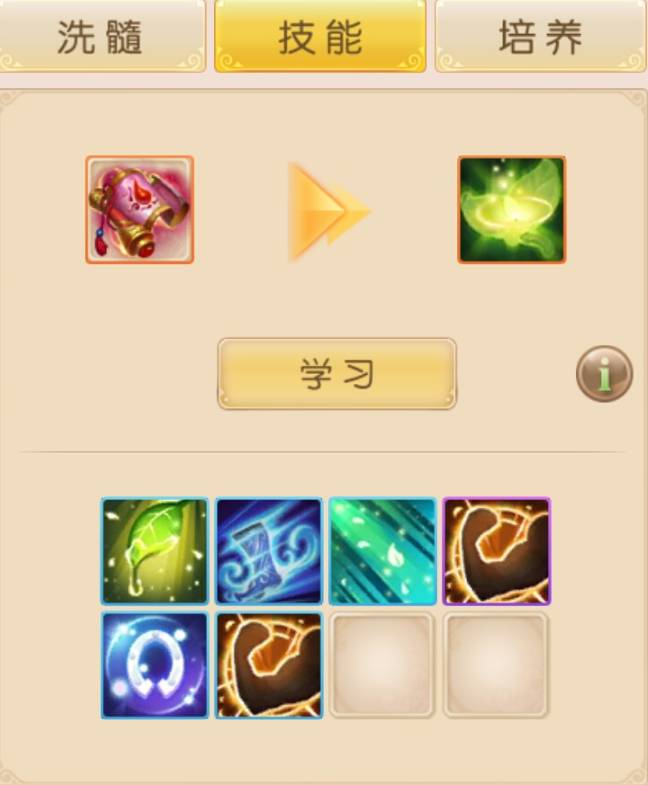Open the round info "i" button
Viewport: 648px width, 785px height.
(x=604, y=374)
